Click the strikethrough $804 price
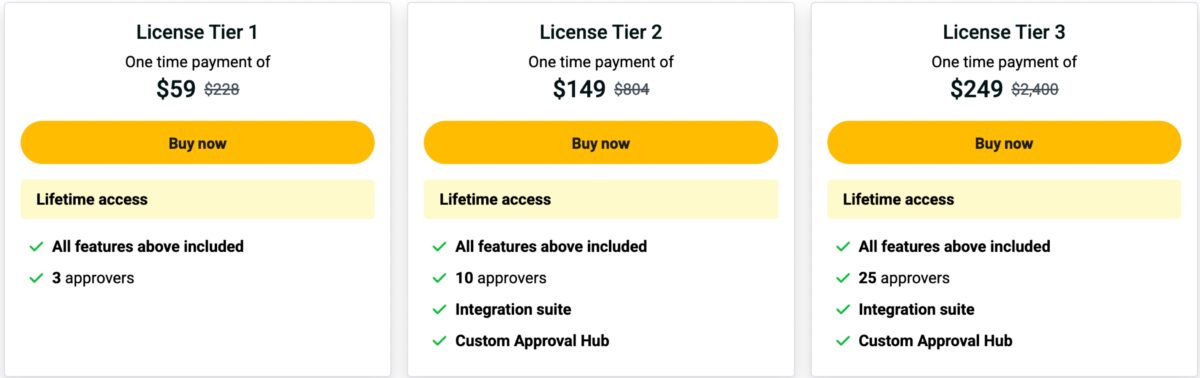This screenshot has width=1200, height=378. coord(632,90)
